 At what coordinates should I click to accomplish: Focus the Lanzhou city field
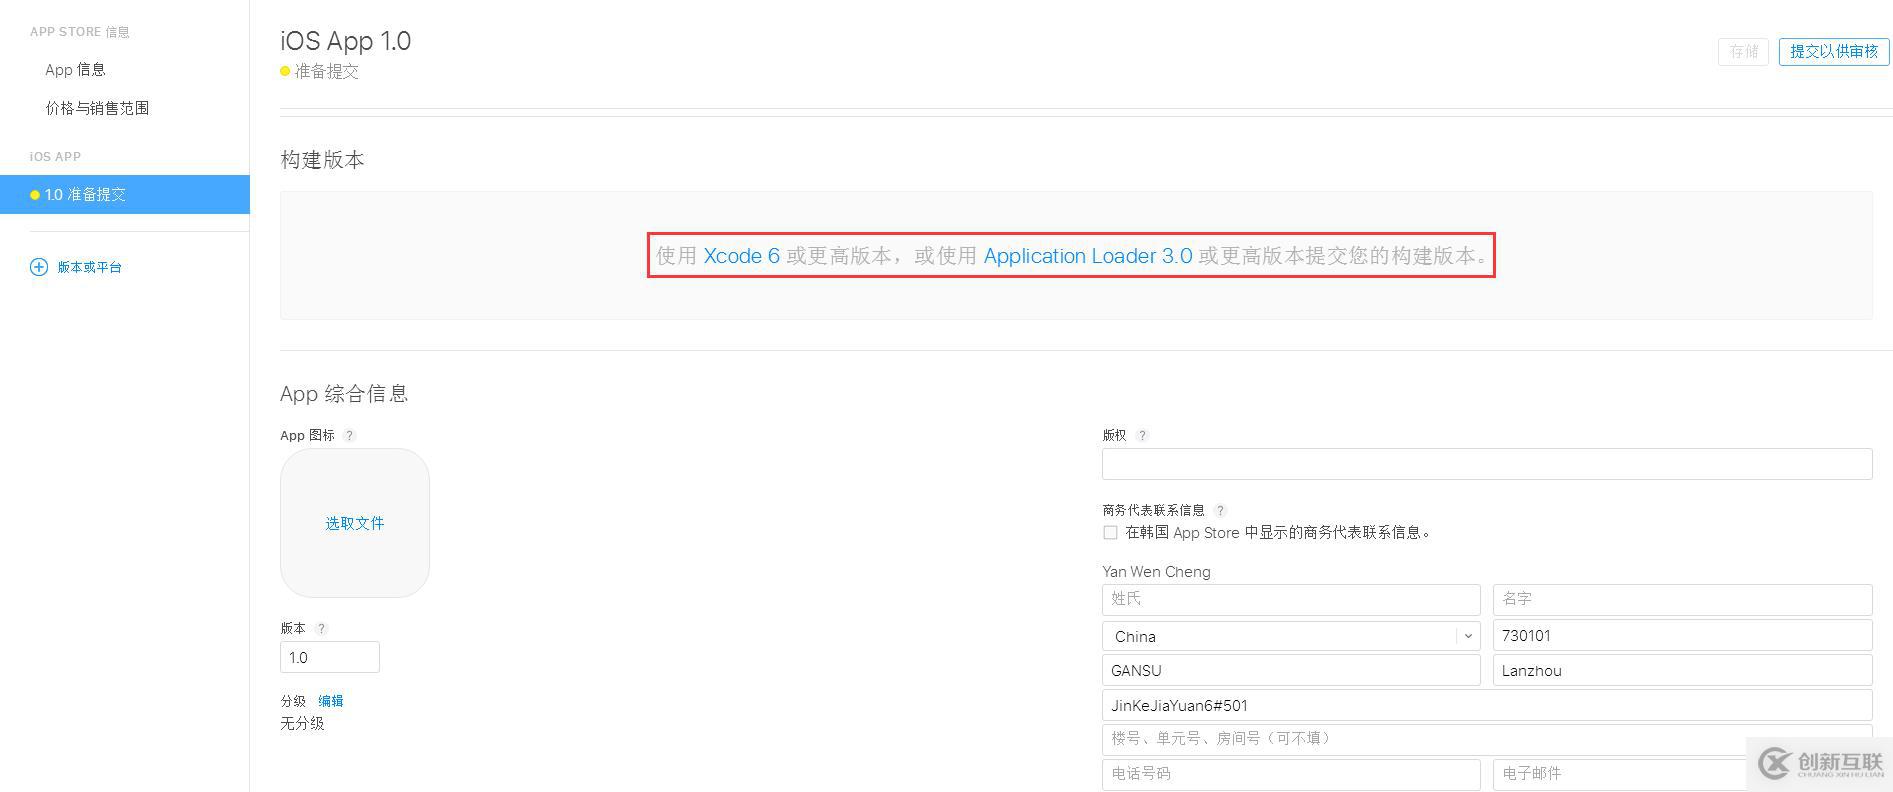1683,671
